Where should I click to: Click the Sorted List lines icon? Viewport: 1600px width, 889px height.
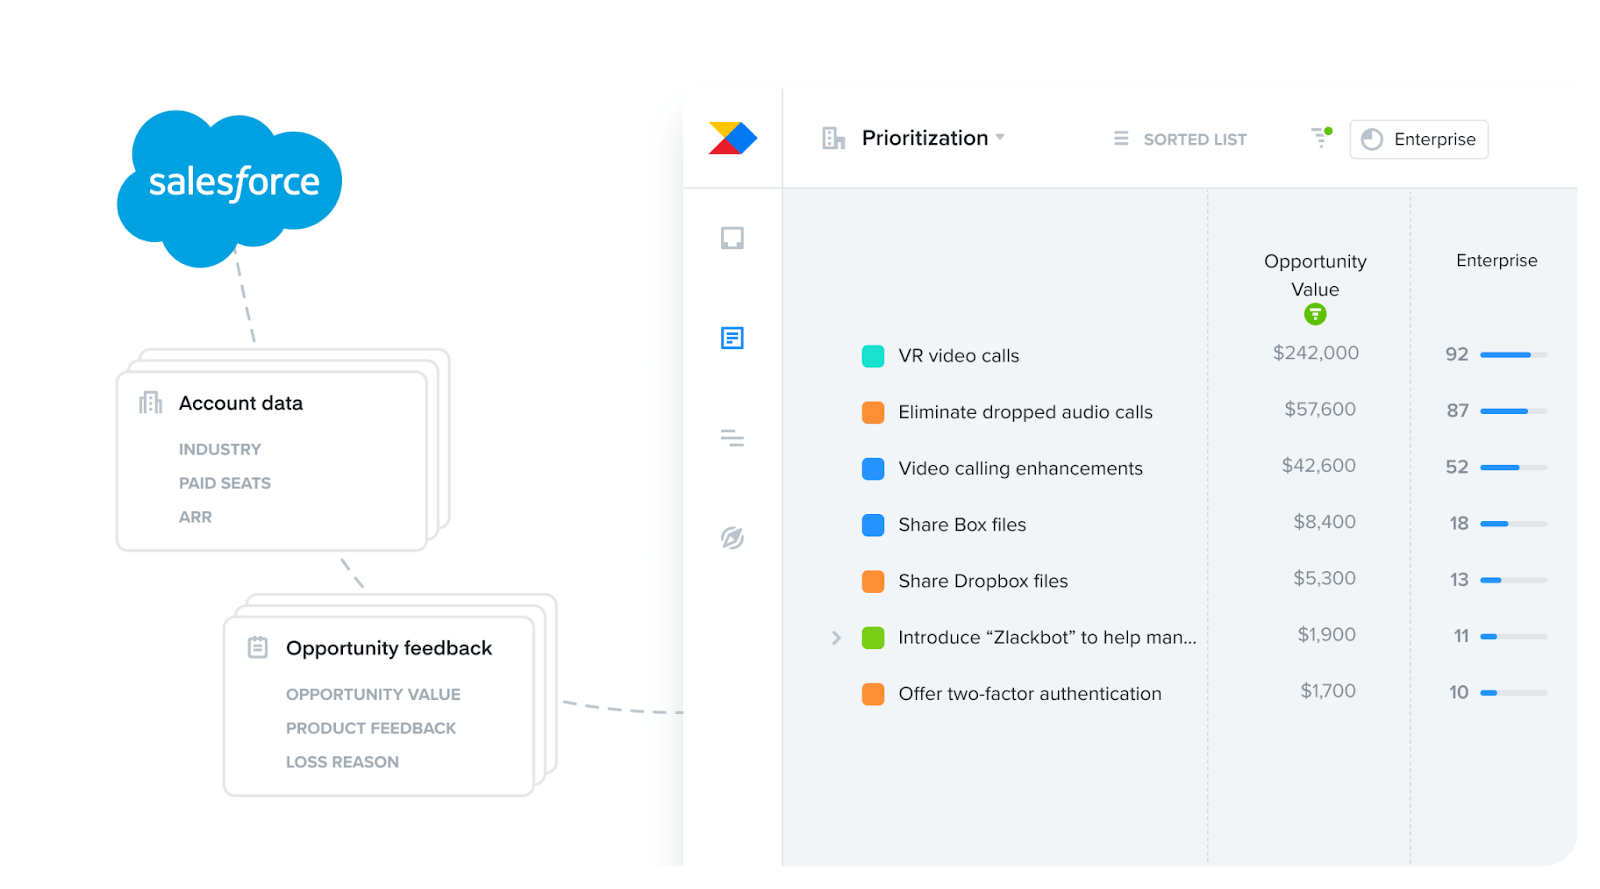[x=1121, y=139]
